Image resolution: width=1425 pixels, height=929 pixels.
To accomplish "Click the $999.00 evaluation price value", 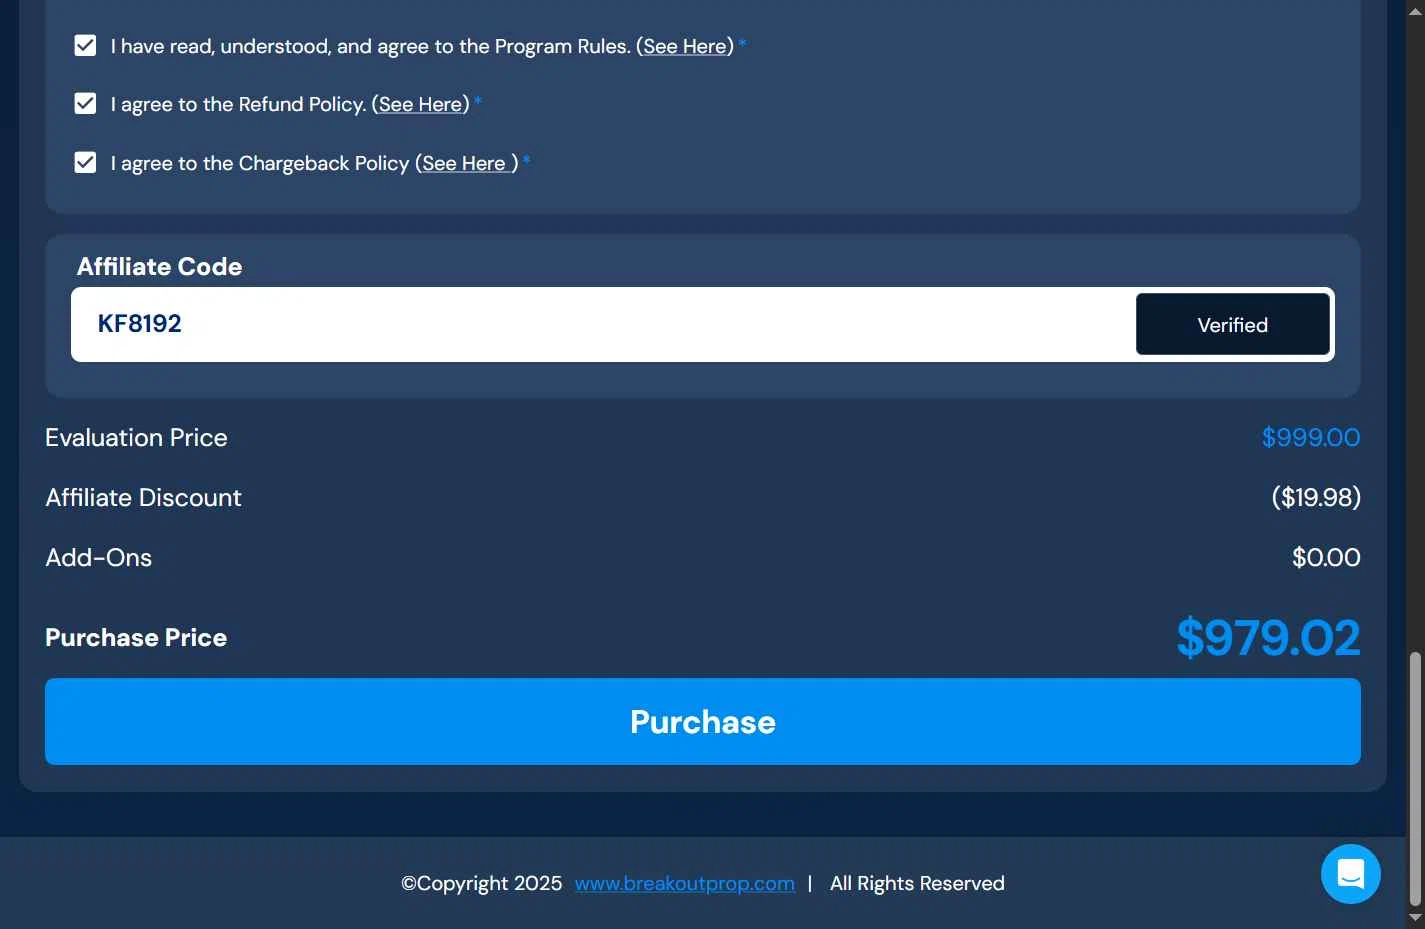I will click(1311, 437).
